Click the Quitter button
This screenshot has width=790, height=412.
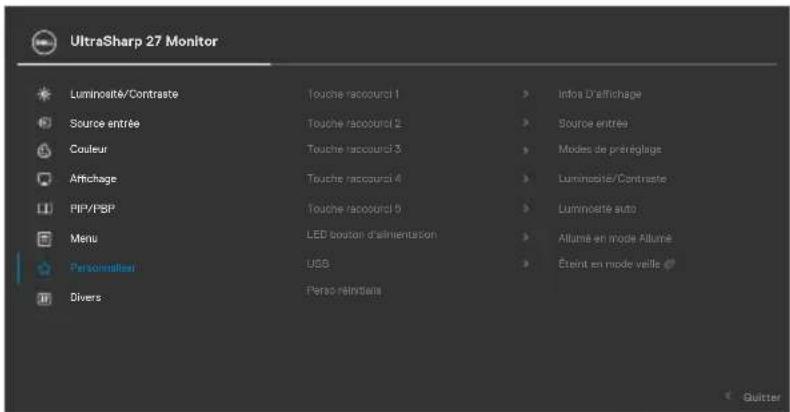point(762,397)
